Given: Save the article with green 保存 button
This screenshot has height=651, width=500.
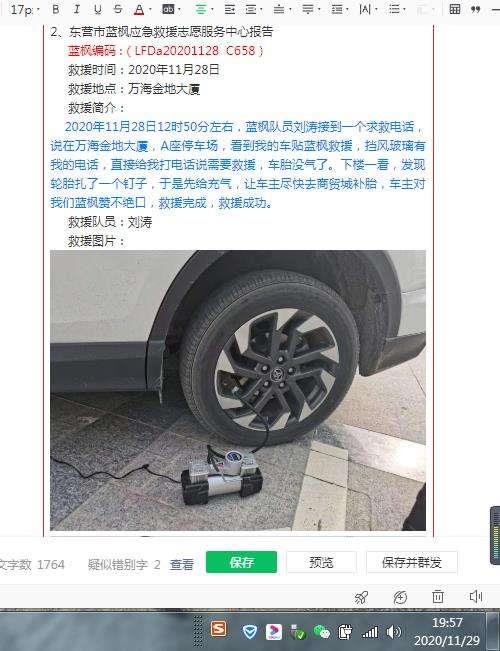Looking at the screenshot, I should 241,562.
